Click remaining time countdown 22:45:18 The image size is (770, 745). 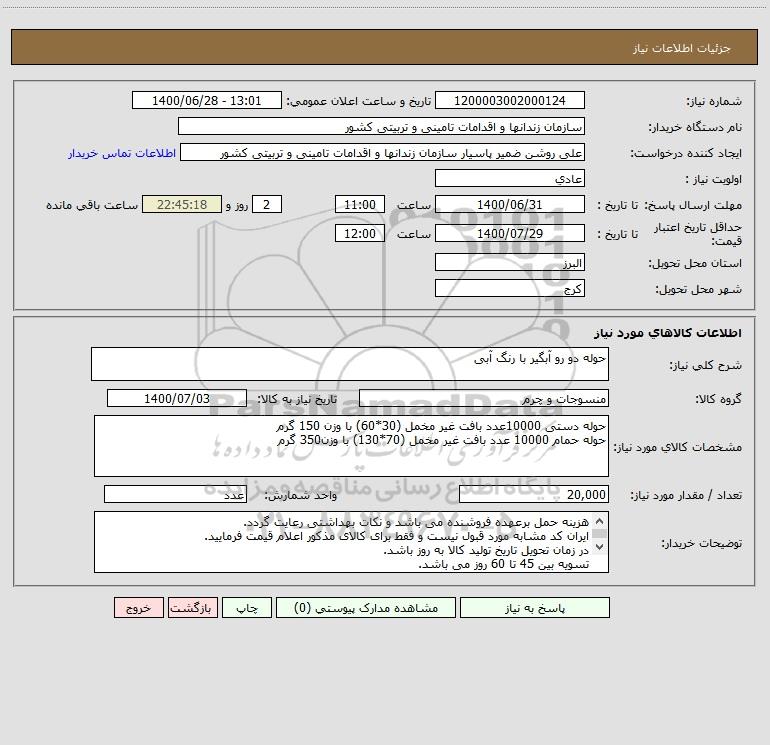(x=182, y=204)
